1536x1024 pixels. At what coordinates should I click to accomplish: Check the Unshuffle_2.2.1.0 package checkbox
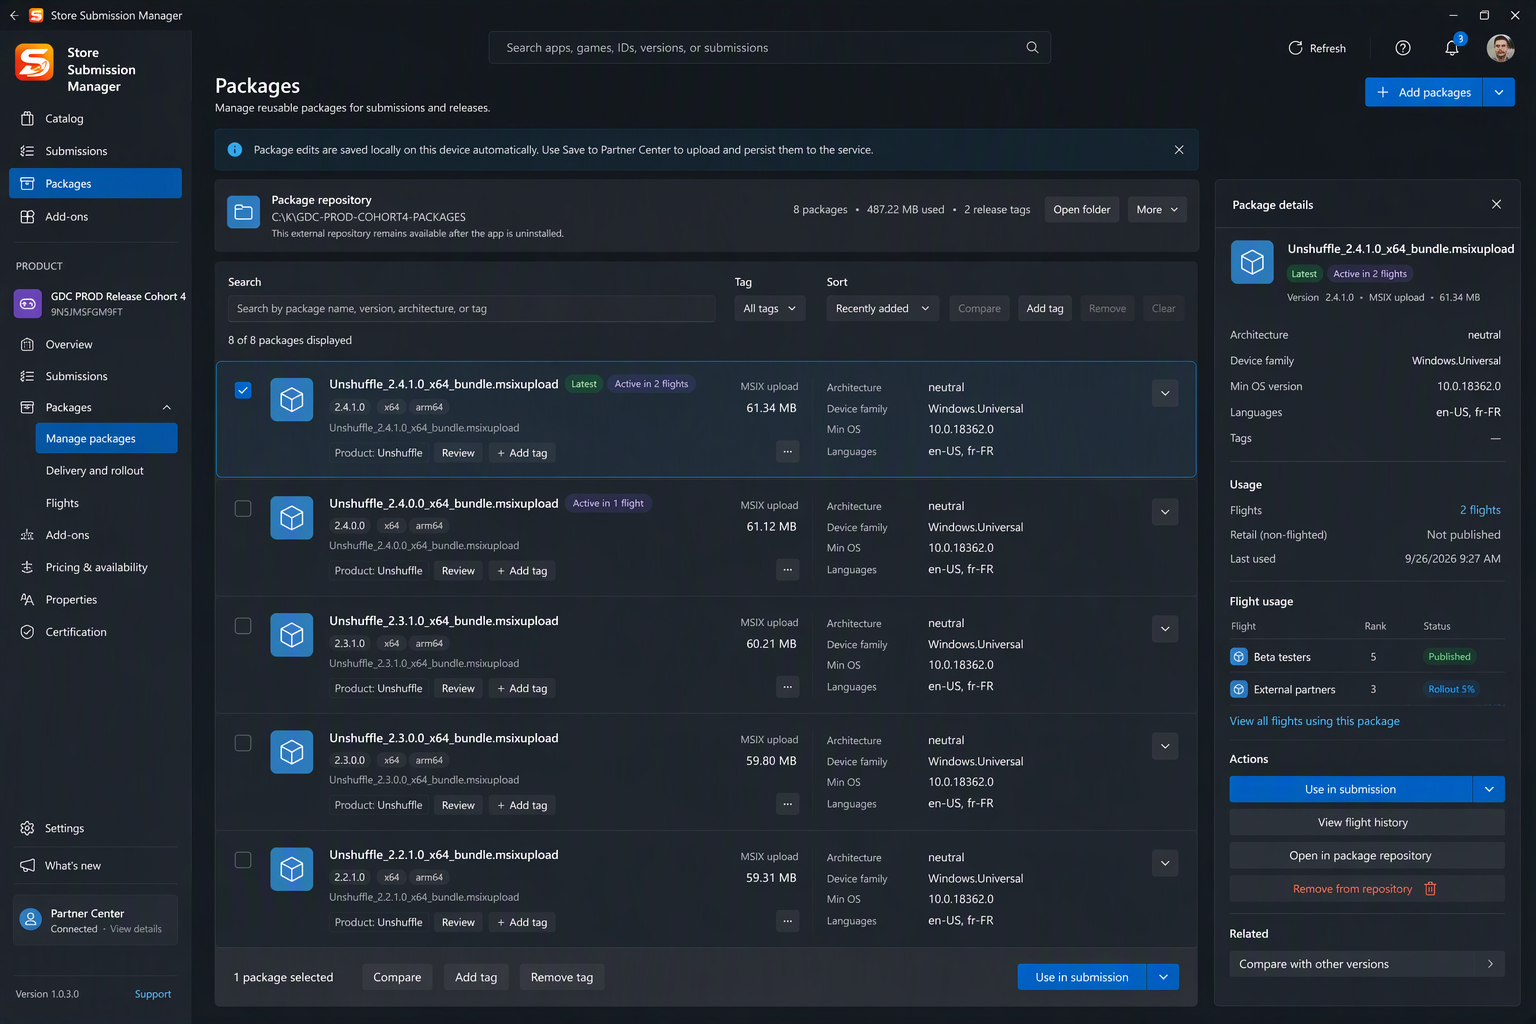pyautogui.click(x=243, y=860)
